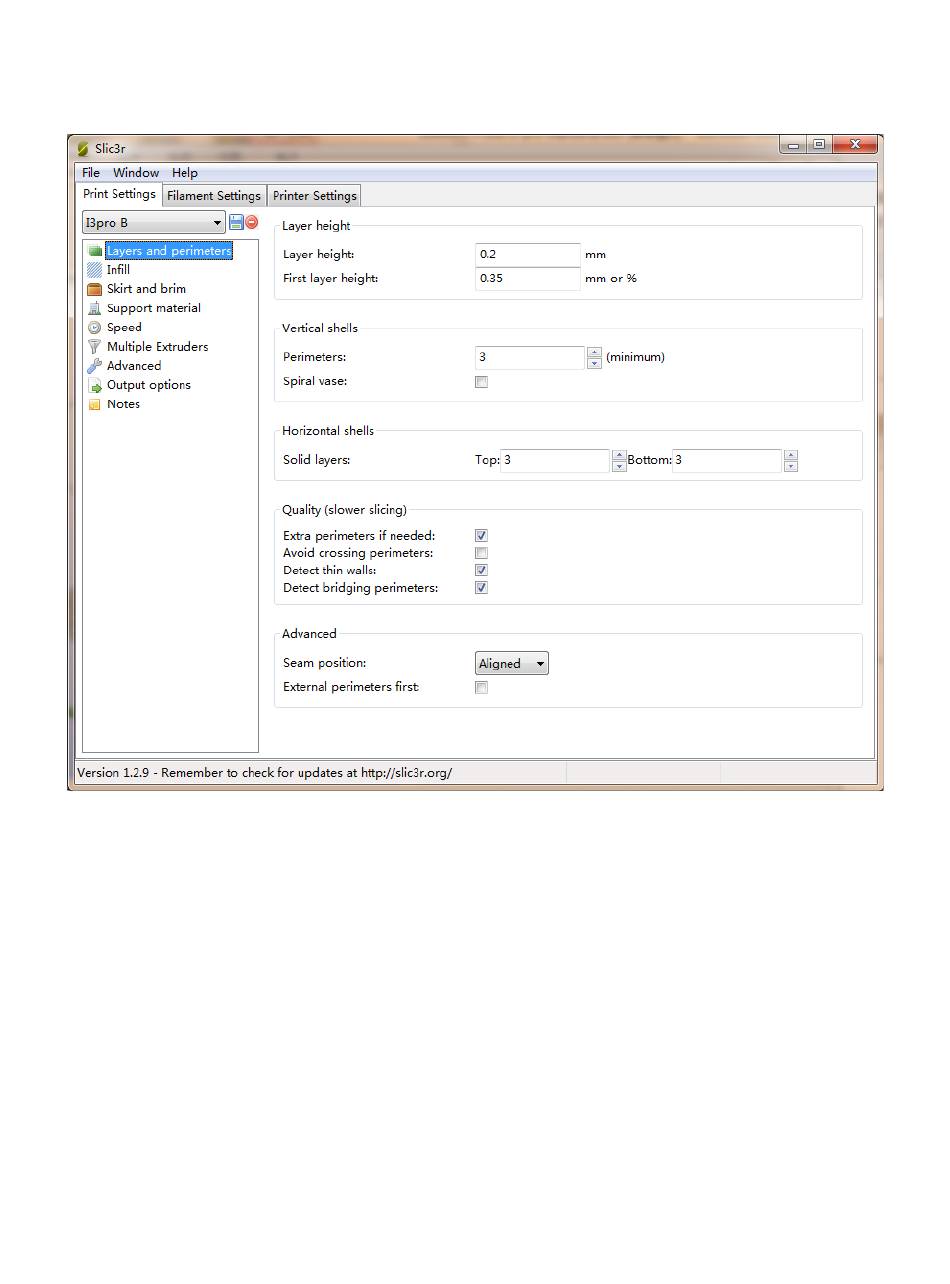Decrease Perimeters with down arrow
Screen dimensions: 950x1284
point(595,363)
